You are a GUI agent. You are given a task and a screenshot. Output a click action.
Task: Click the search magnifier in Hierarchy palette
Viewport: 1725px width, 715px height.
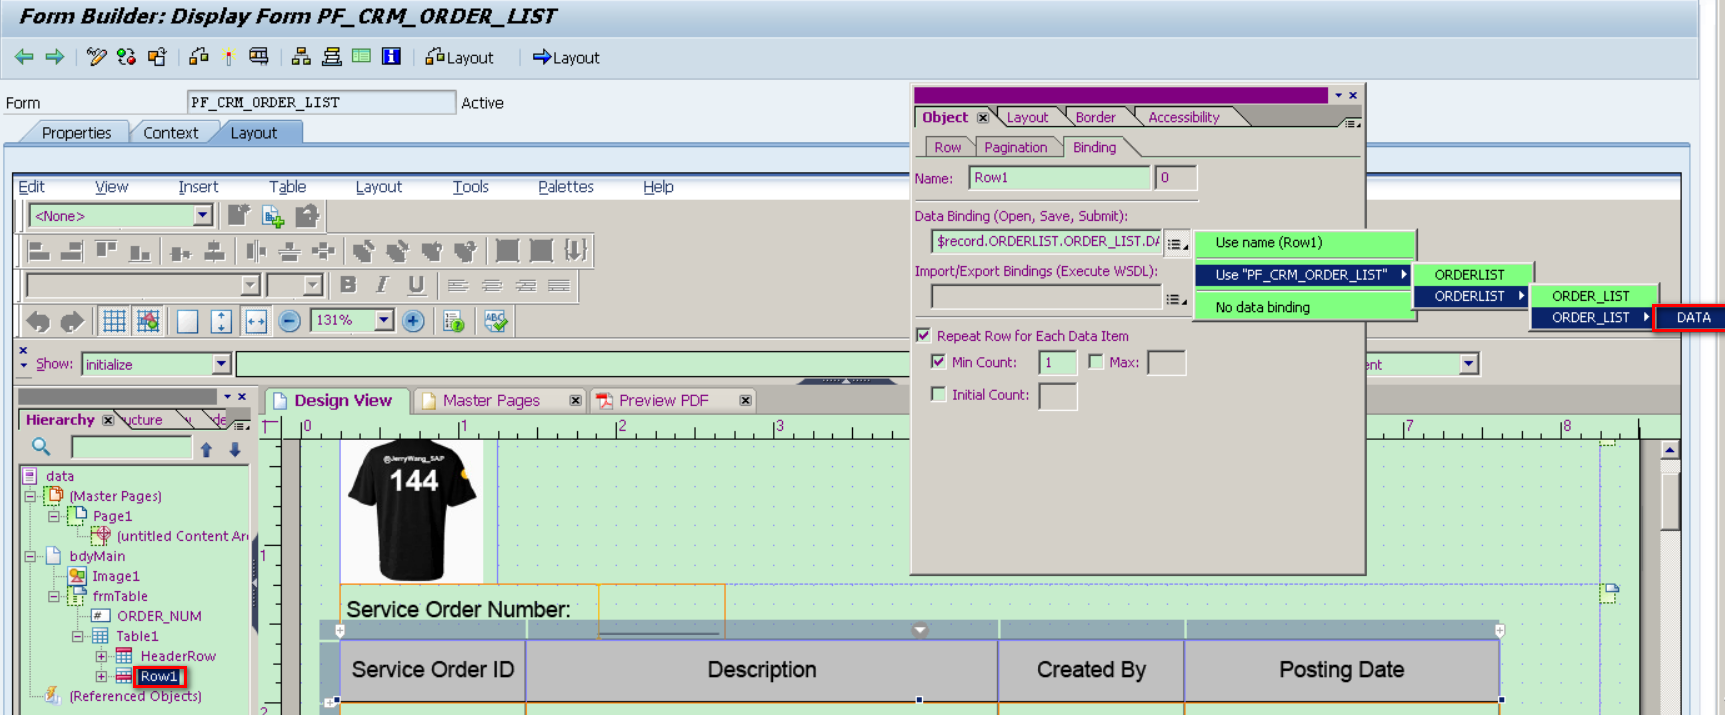coord(40,447)
